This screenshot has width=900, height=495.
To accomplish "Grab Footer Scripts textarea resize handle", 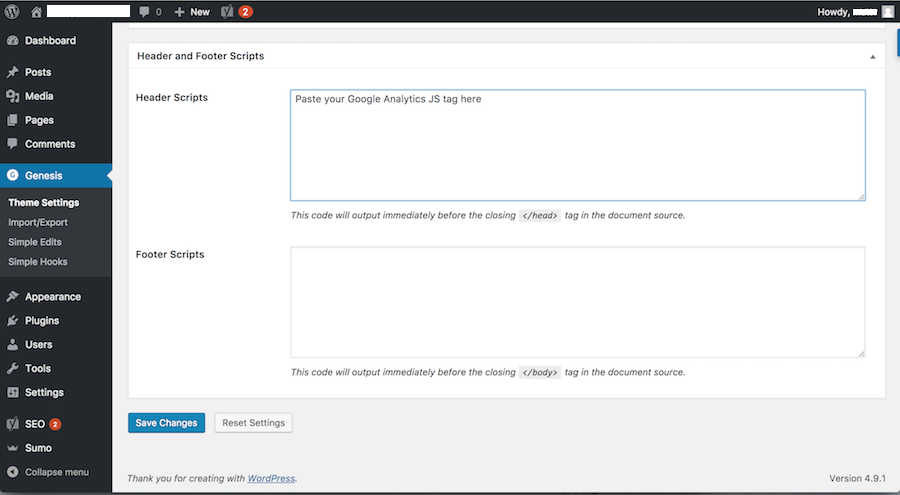I will 862,354.
